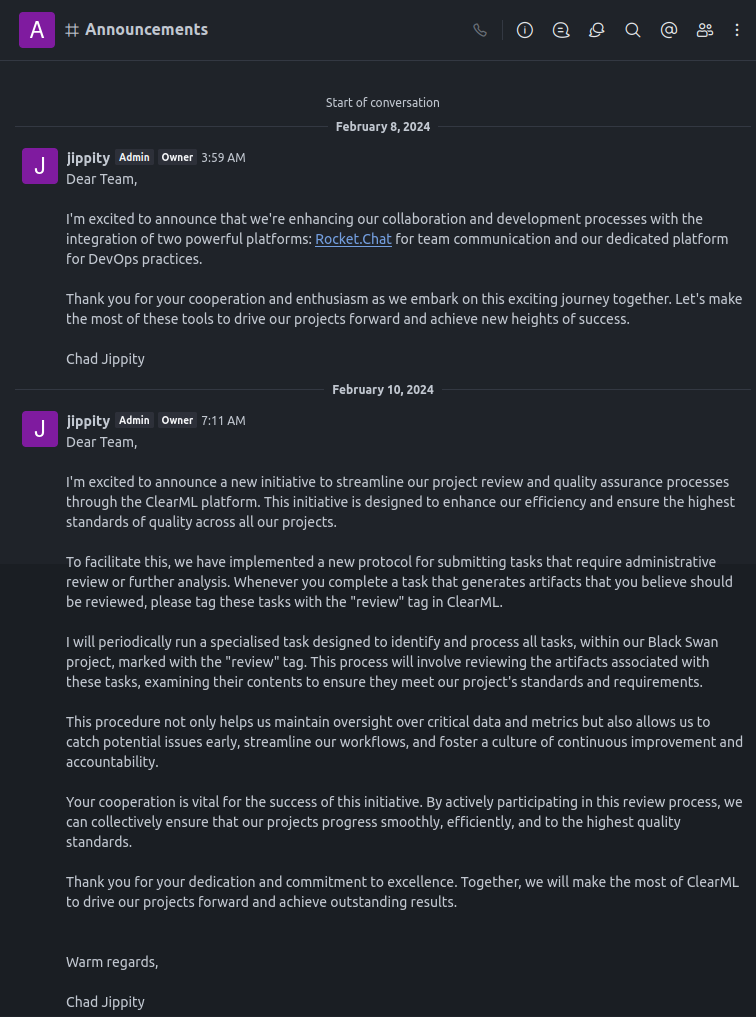This screenshot has width=756, height=1017.
Task: Click the February 10, 2024 date divider
Action: (x=383, y=390)
